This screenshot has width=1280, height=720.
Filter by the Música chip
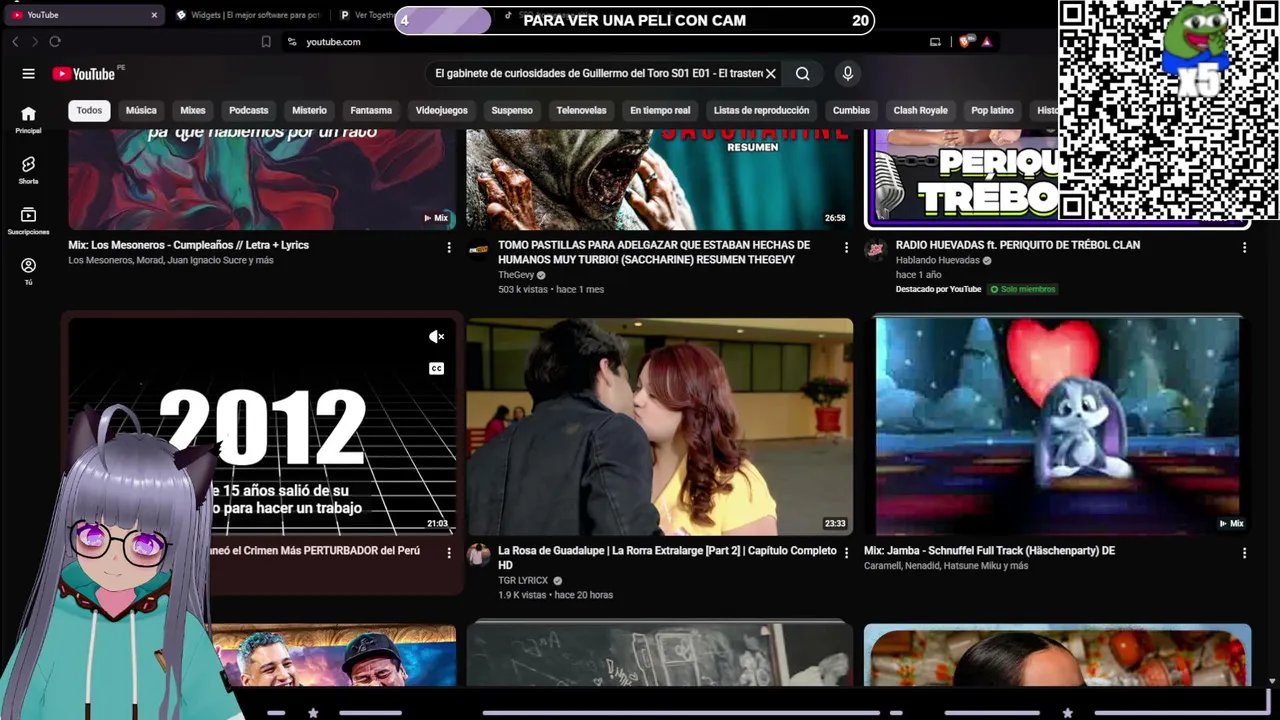[141, 110]
